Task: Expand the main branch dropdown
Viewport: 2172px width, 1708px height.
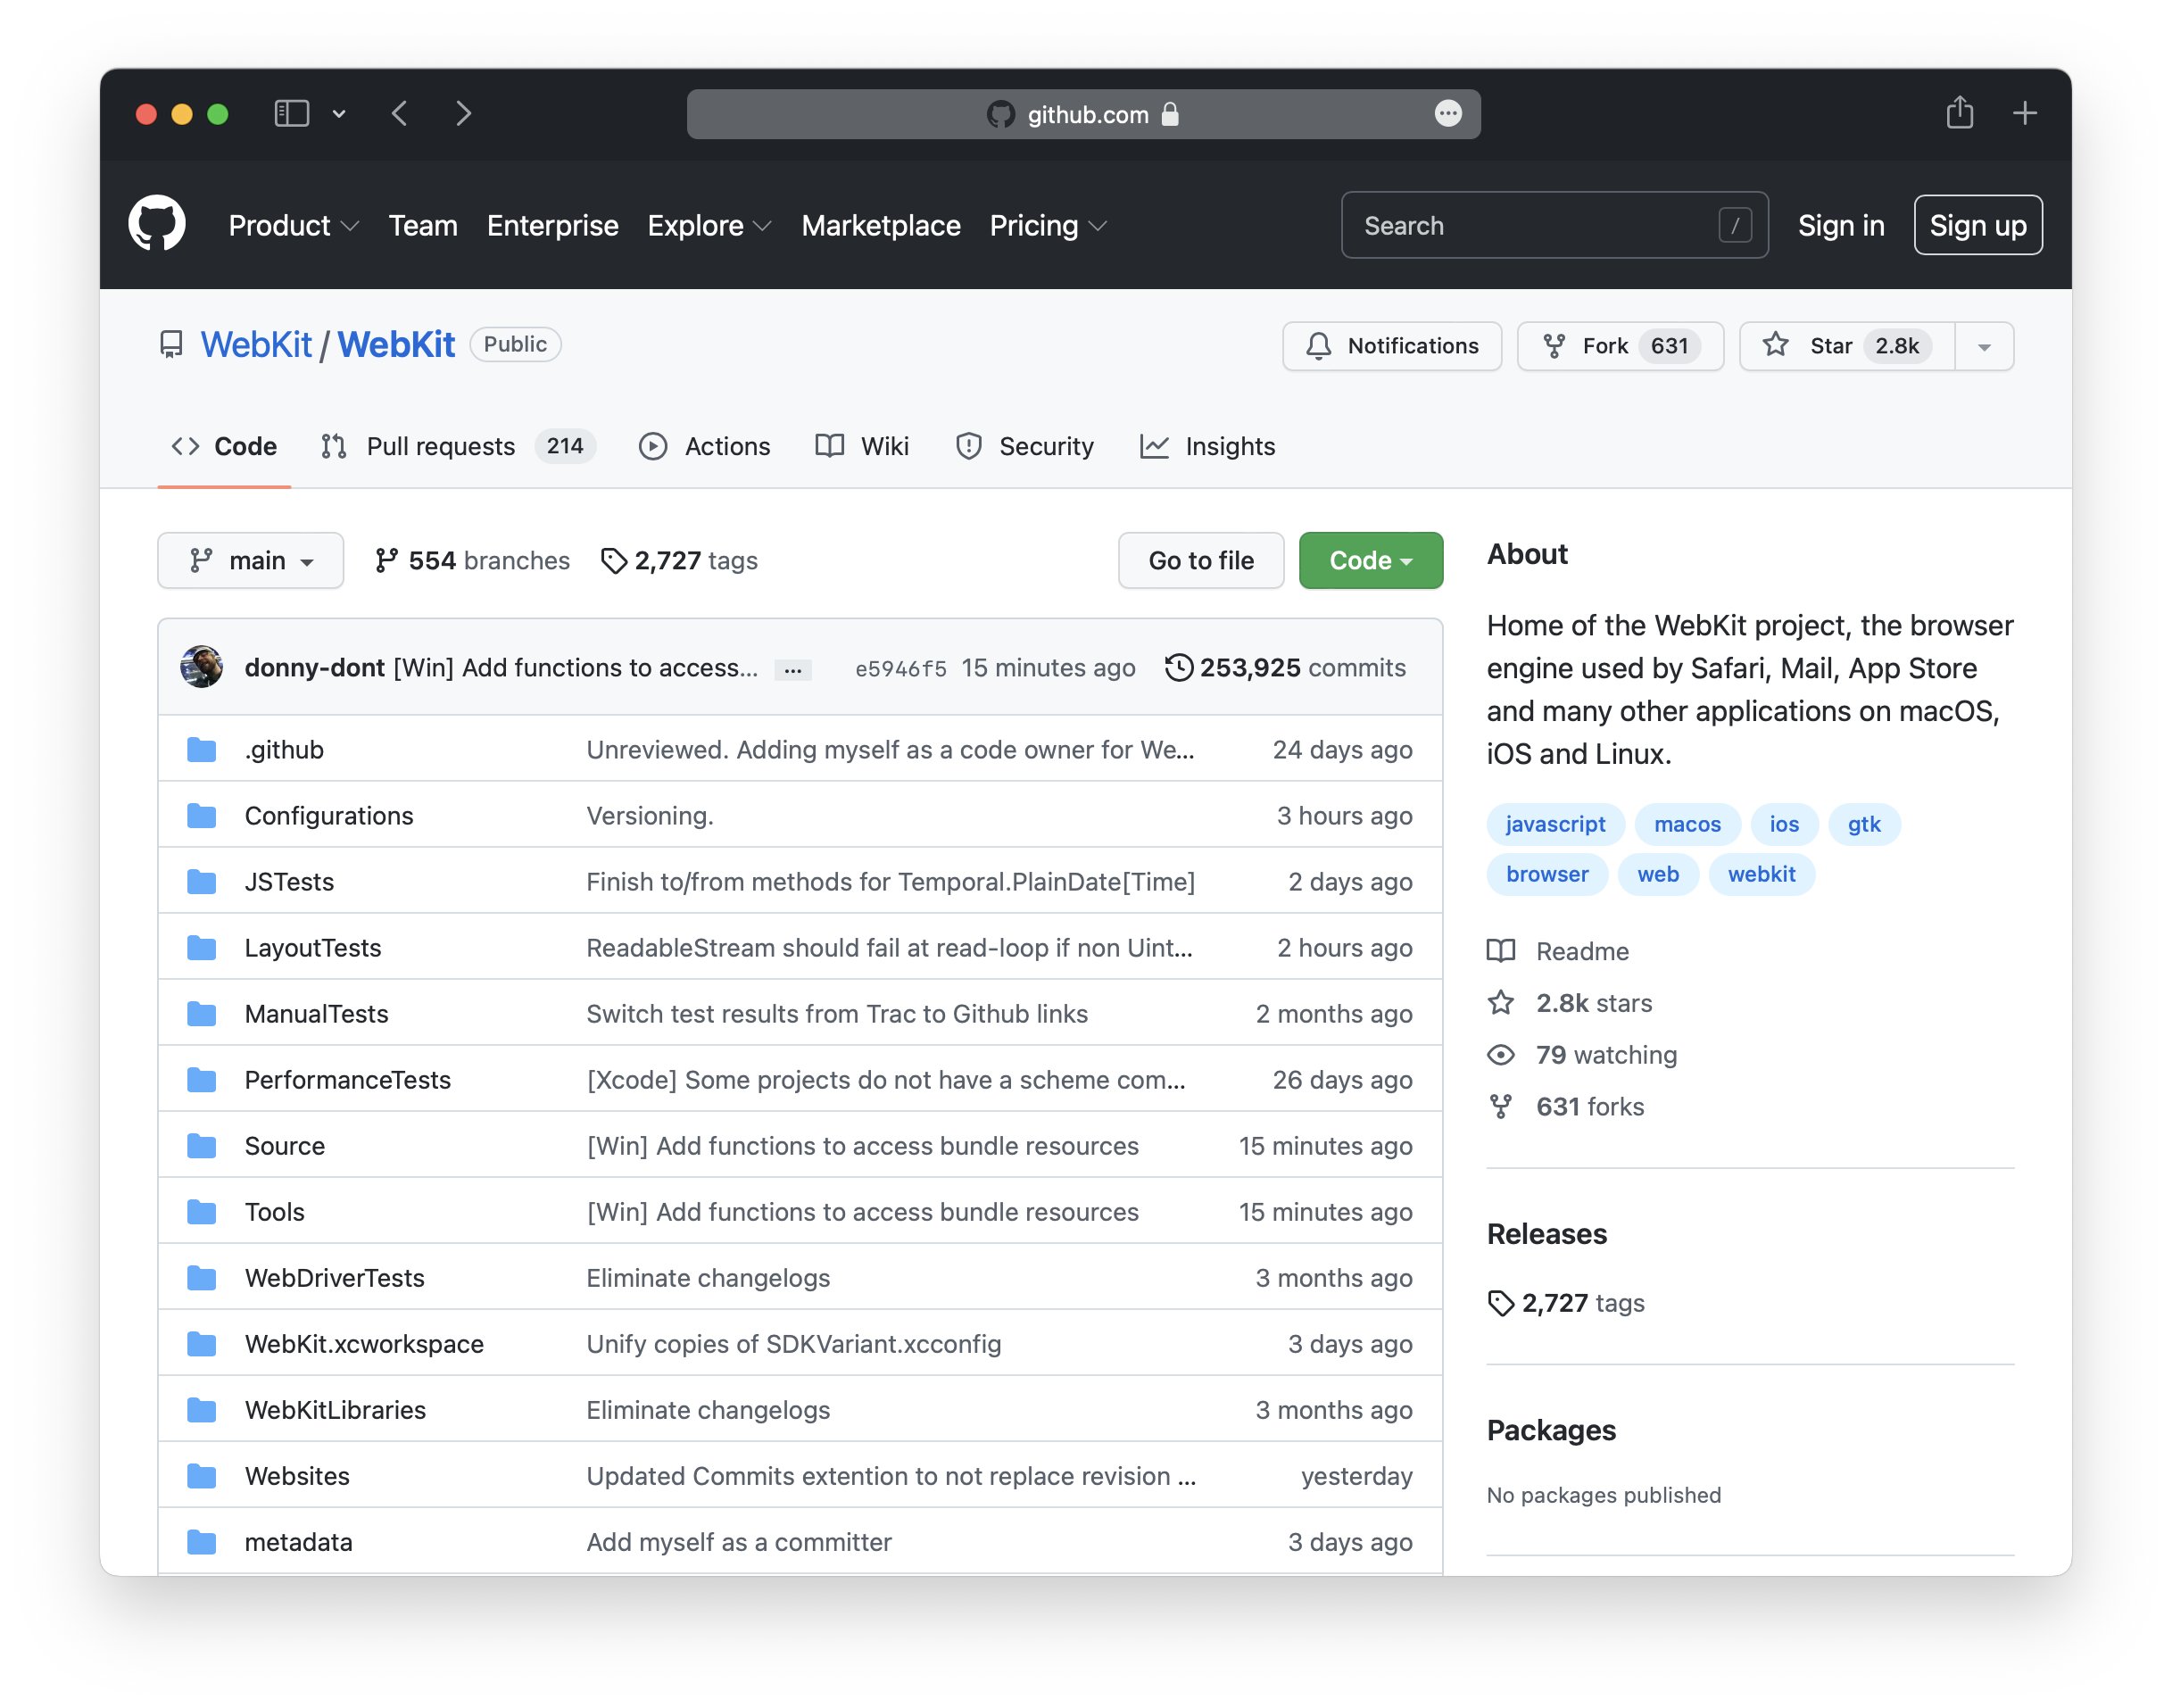Action: pos(250,560)
